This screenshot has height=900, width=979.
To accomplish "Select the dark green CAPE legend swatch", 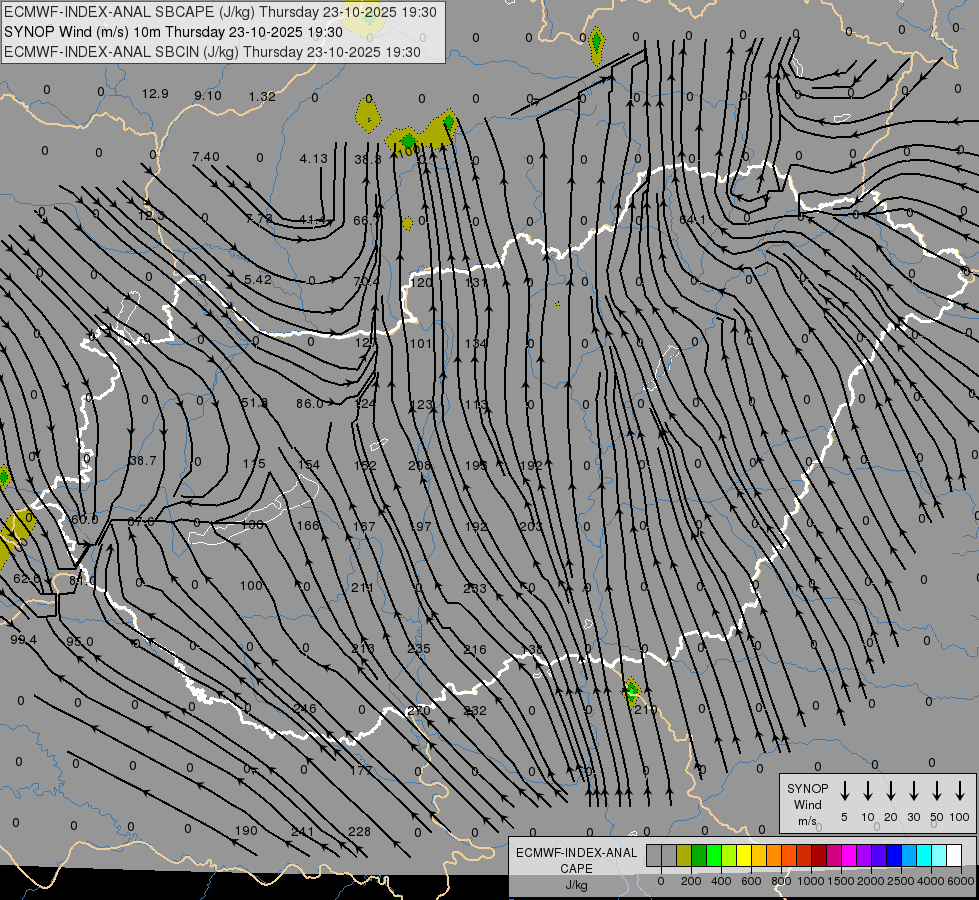I will [x=699, y=855].
